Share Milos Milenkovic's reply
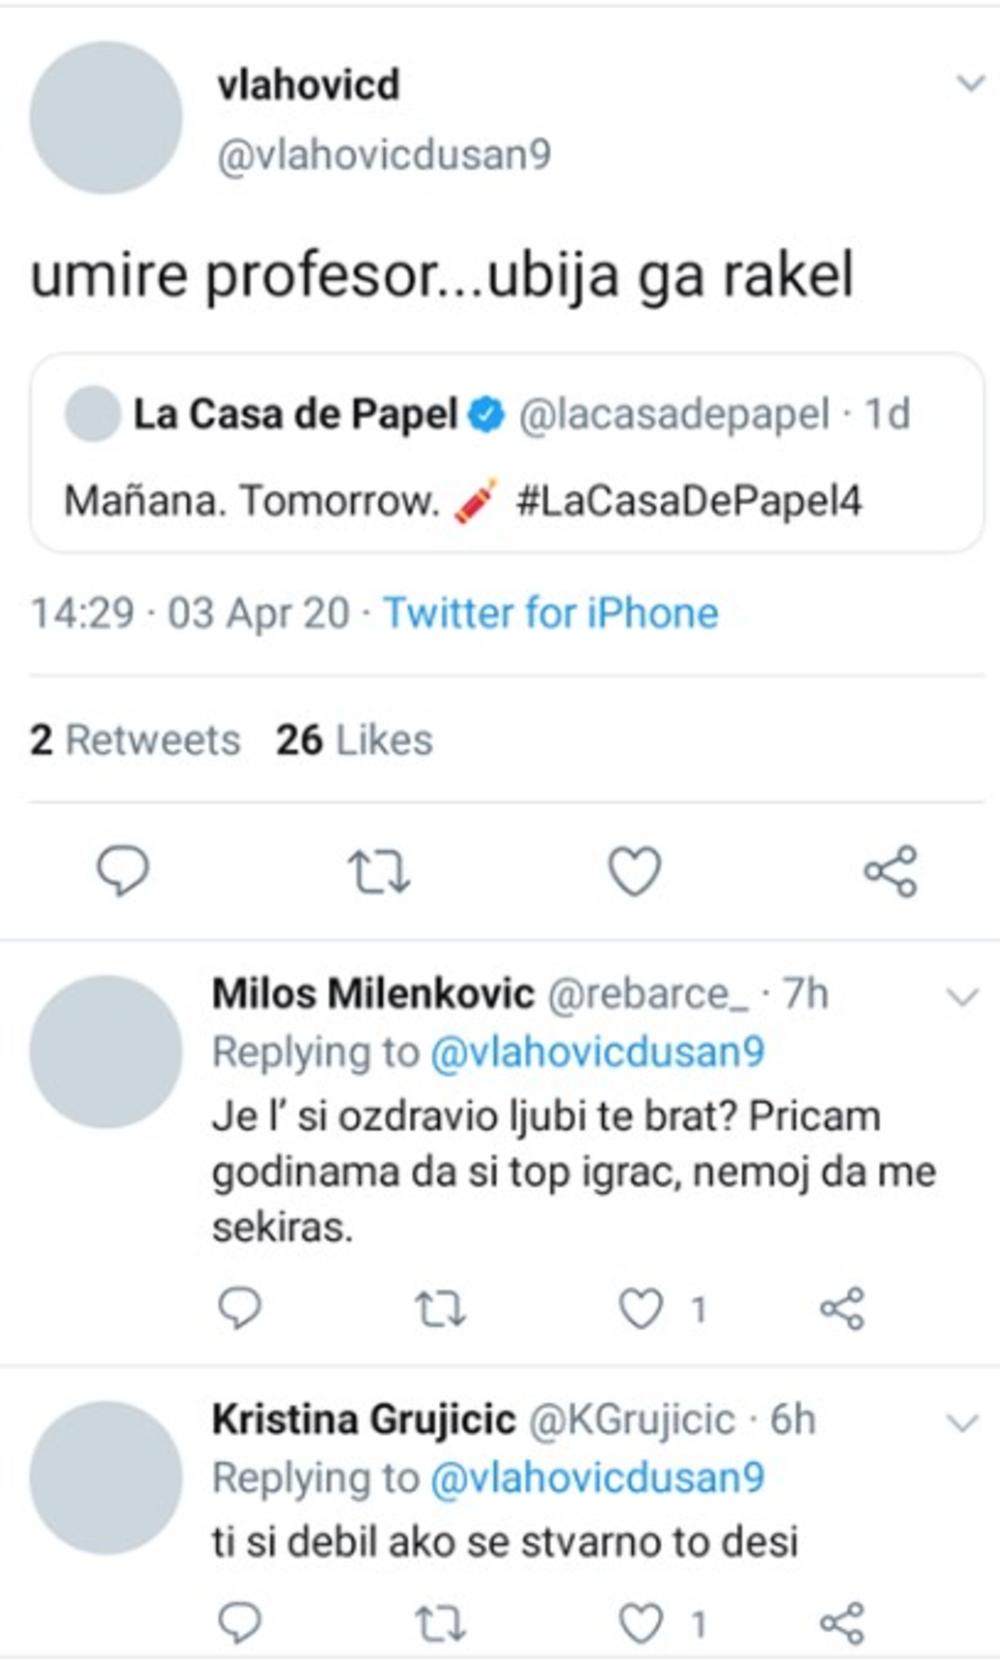Screen dimensions: 1000x1666 842,1308
